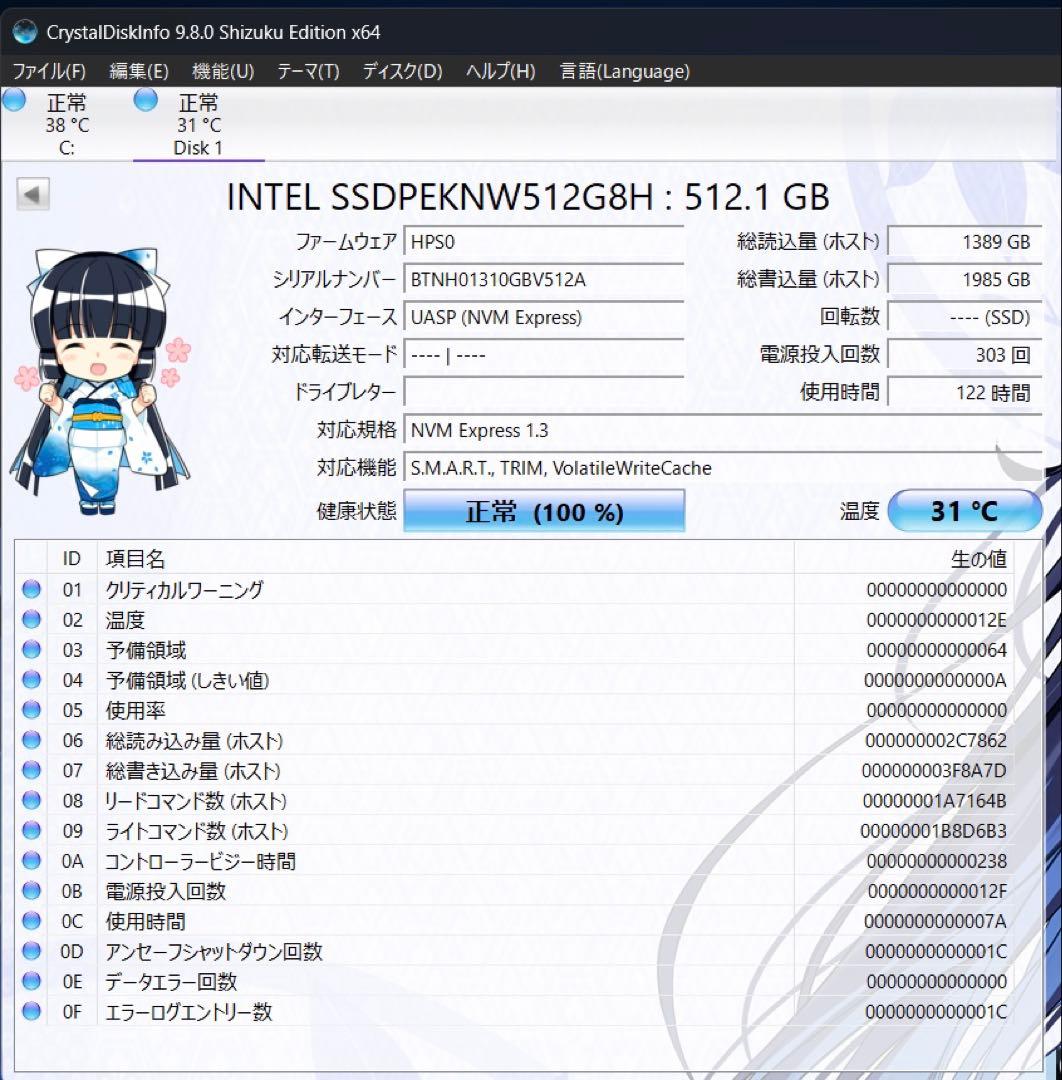Screen dimensions: 1062x1080
Task: Click raw value 0000000000012E
Action: point(936,620)
